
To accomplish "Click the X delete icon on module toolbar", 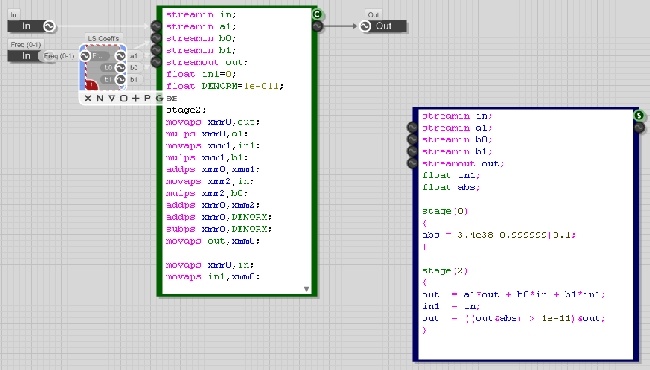I will tap(87, 98).
